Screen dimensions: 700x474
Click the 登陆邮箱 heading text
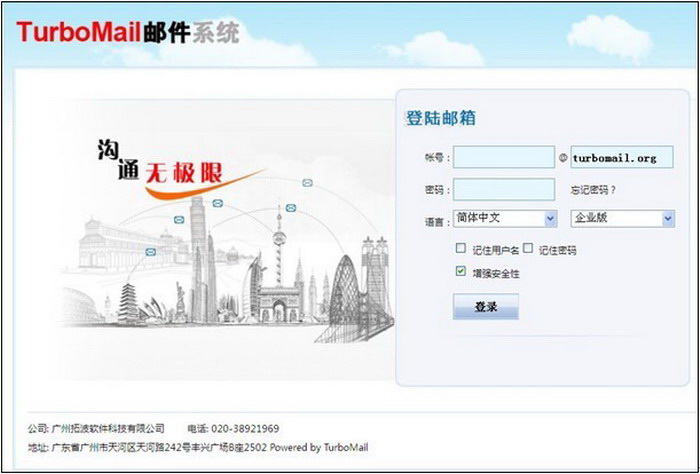pos(441,118)
